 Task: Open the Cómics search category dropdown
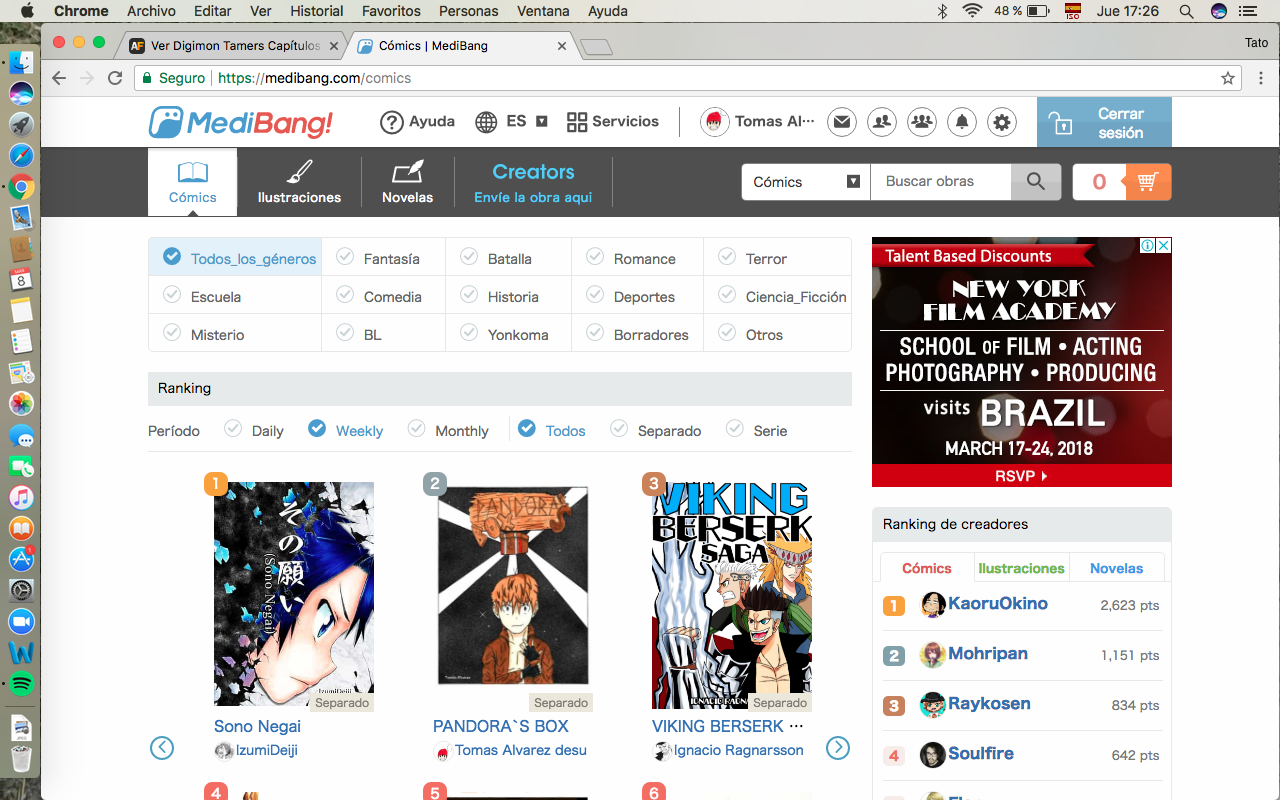(x=806, y=182)
